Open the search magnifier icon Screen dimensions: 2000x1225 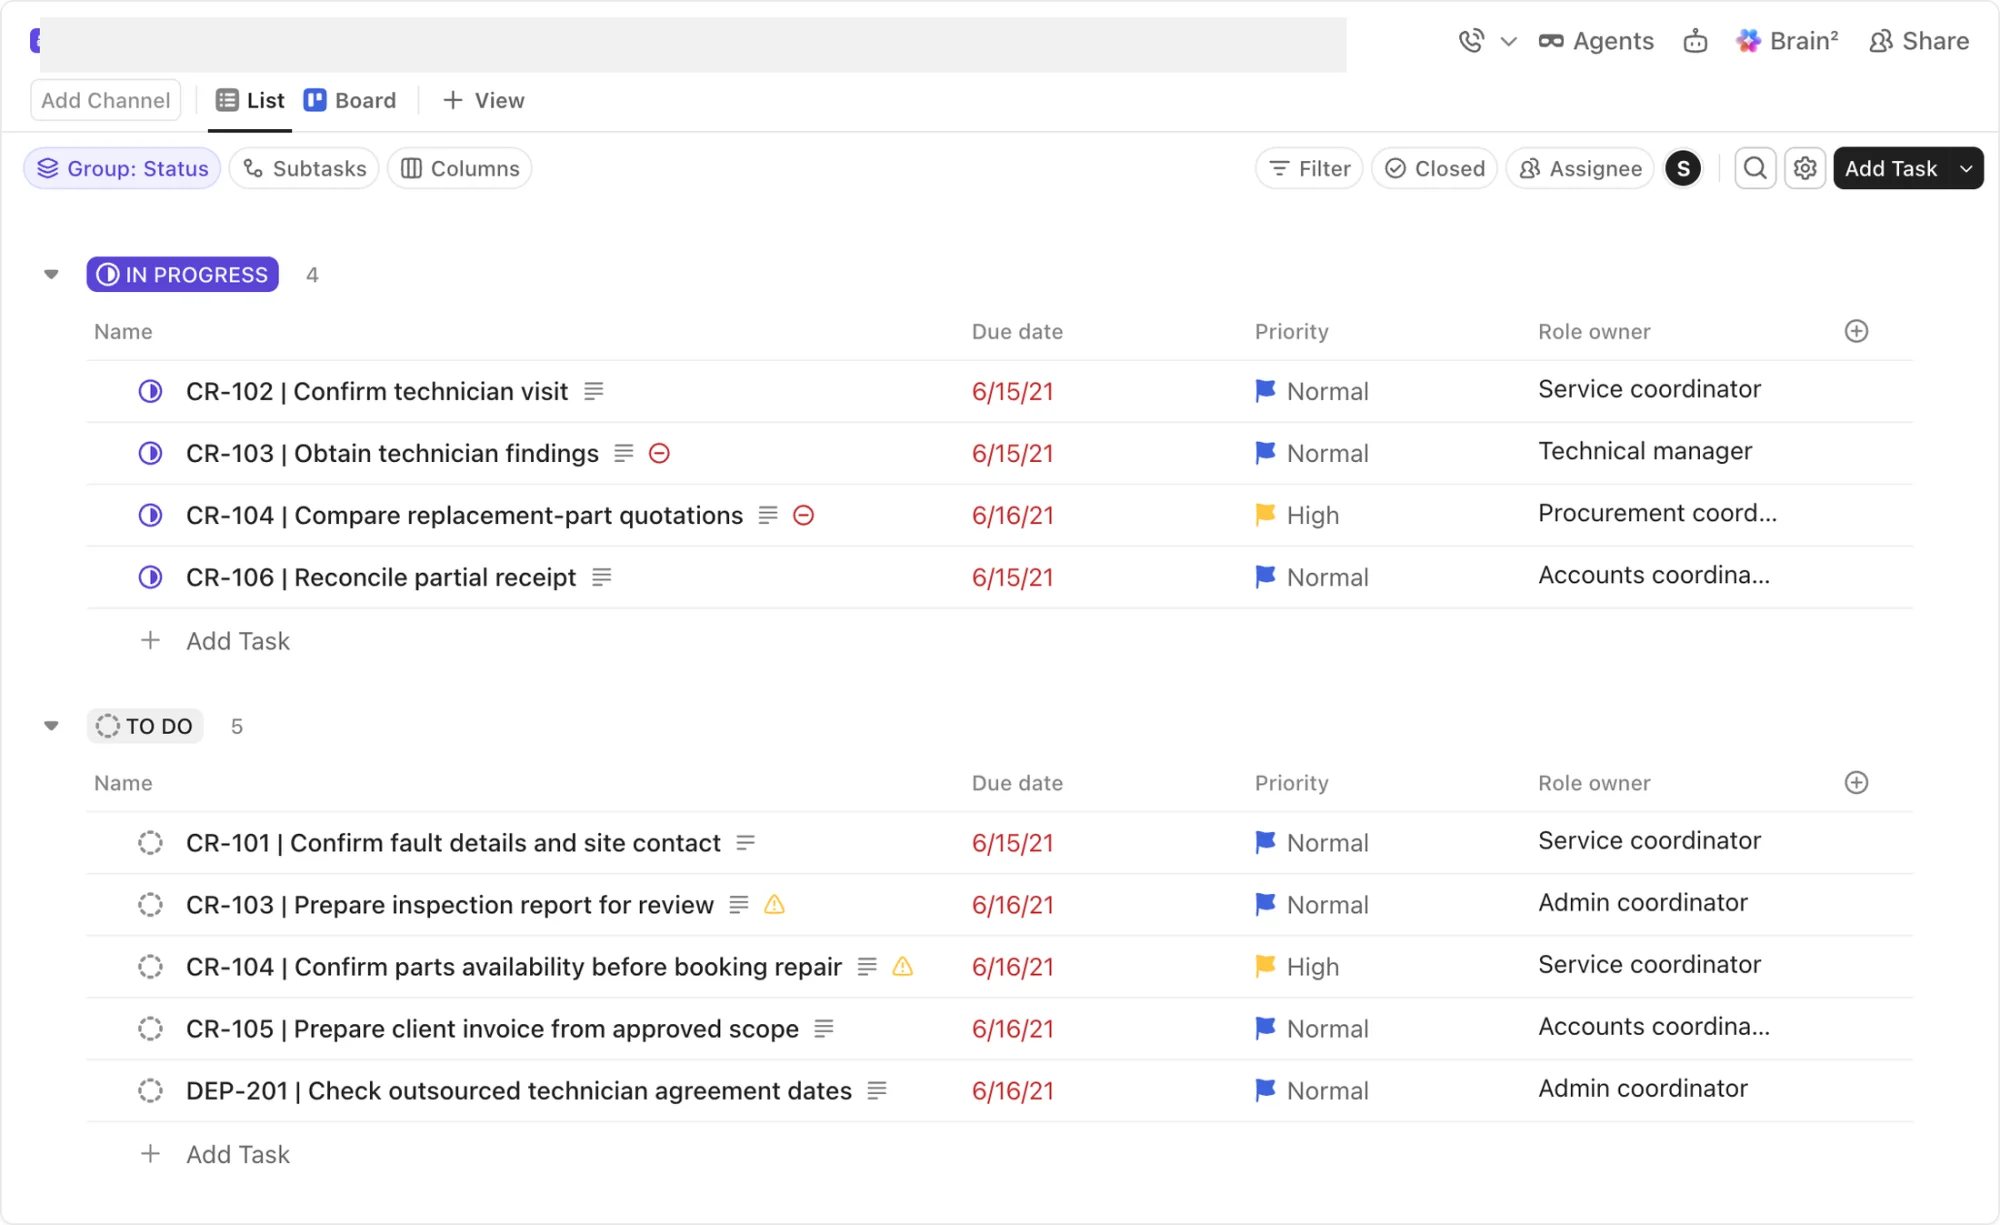[1754, 168]
